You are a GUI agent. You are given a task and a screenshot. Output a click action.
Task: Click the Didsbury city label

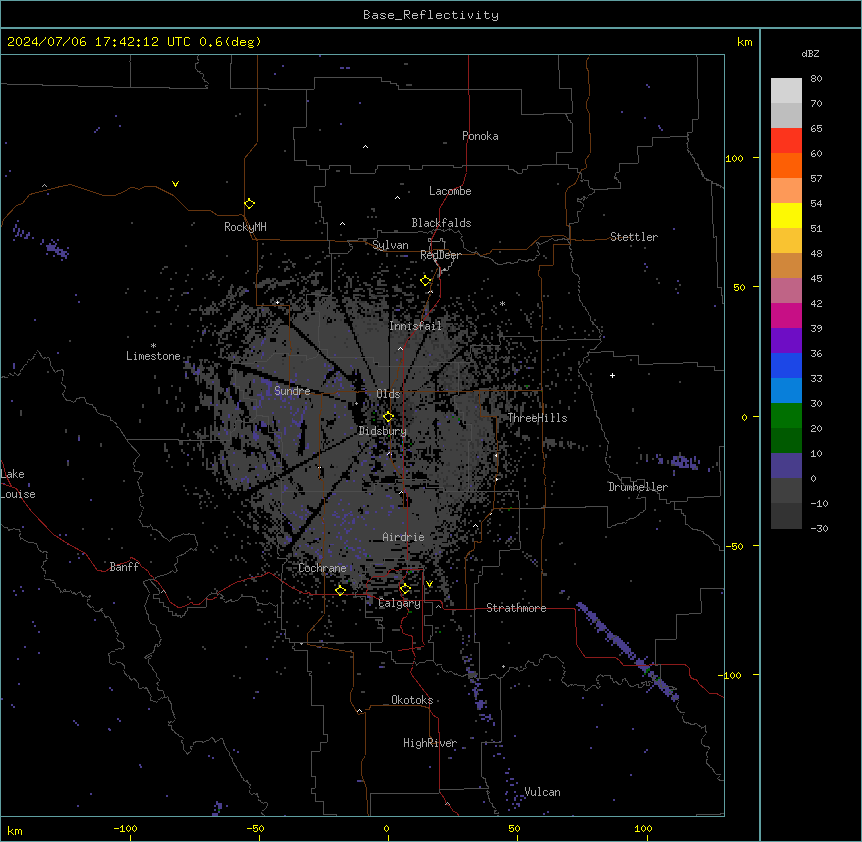(383, 431)
